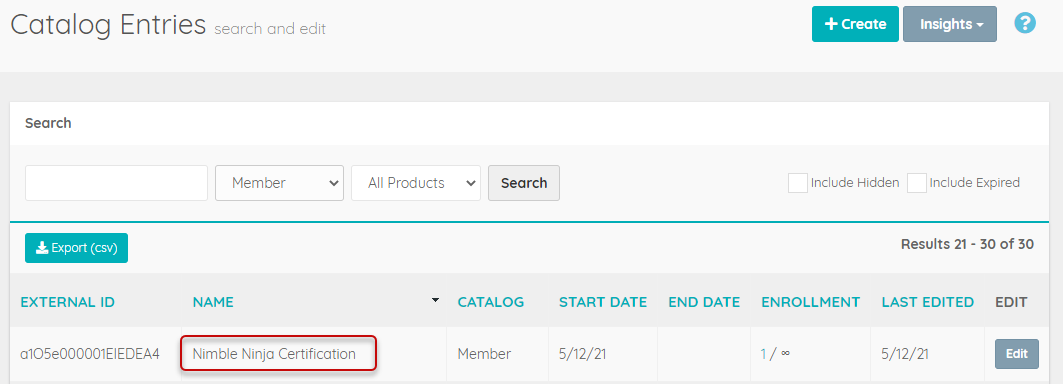
Task: Sort by Start Date column
Action: pyautogui.click(x=603, y=303)
